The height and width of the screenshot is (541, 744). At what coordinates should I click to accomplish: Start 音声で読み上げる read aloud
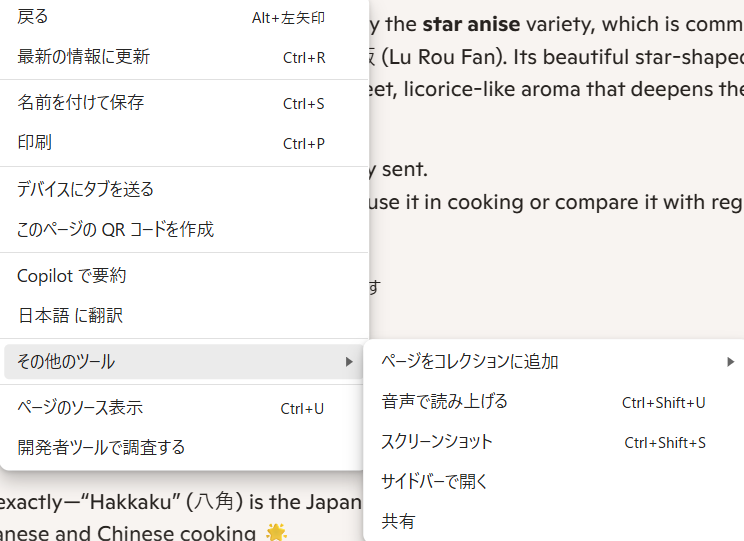tap(555, 402)
